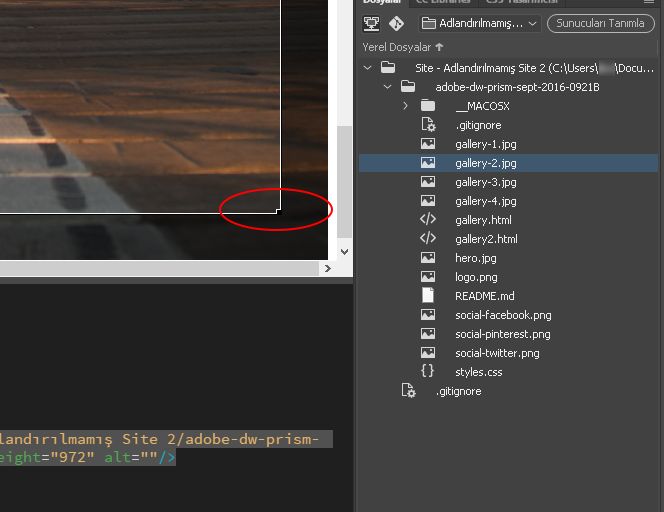Click the hero.jpg image icon
The height and width of the screenshot is (512, 664).
pos(428,257)
